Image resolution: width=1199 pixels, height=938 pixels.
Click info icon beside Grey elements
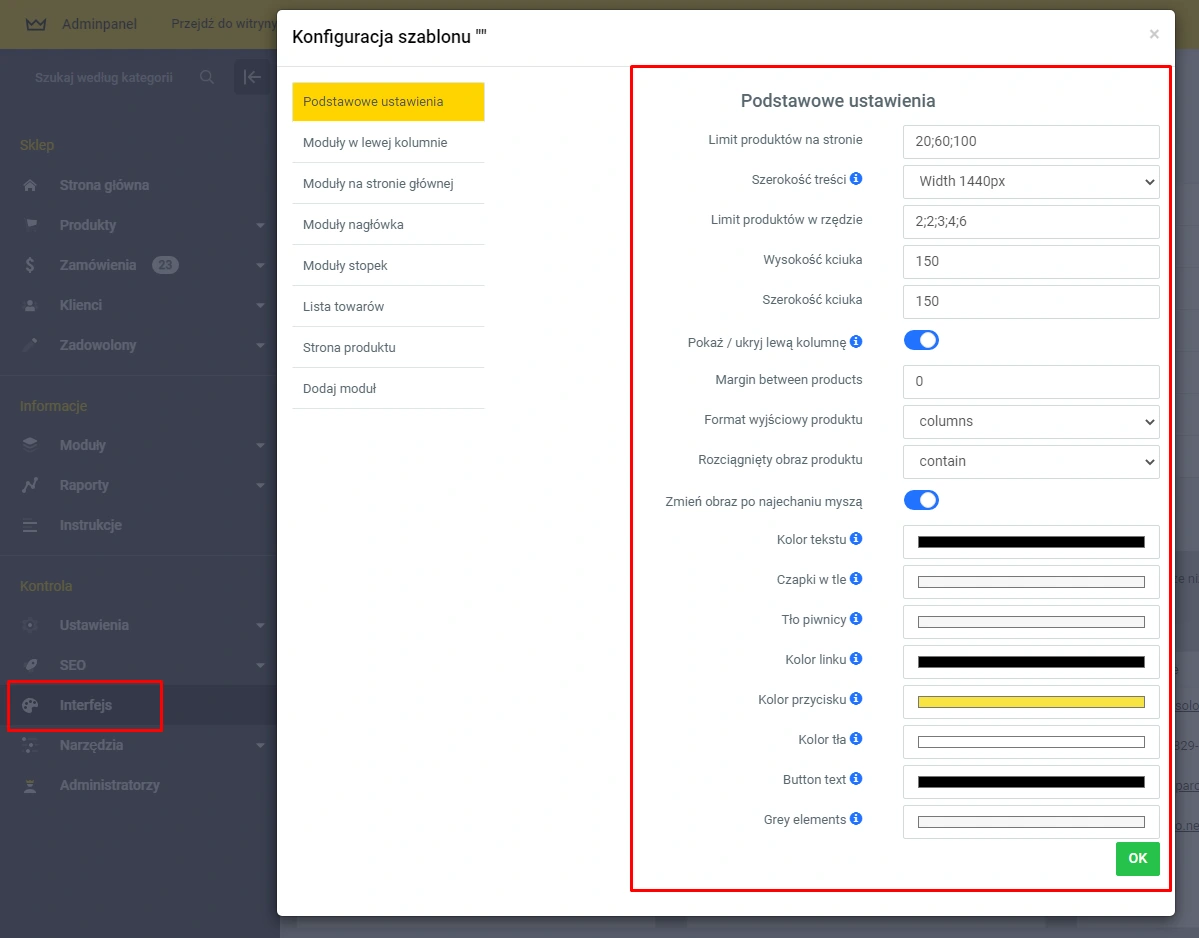(856, 819)
